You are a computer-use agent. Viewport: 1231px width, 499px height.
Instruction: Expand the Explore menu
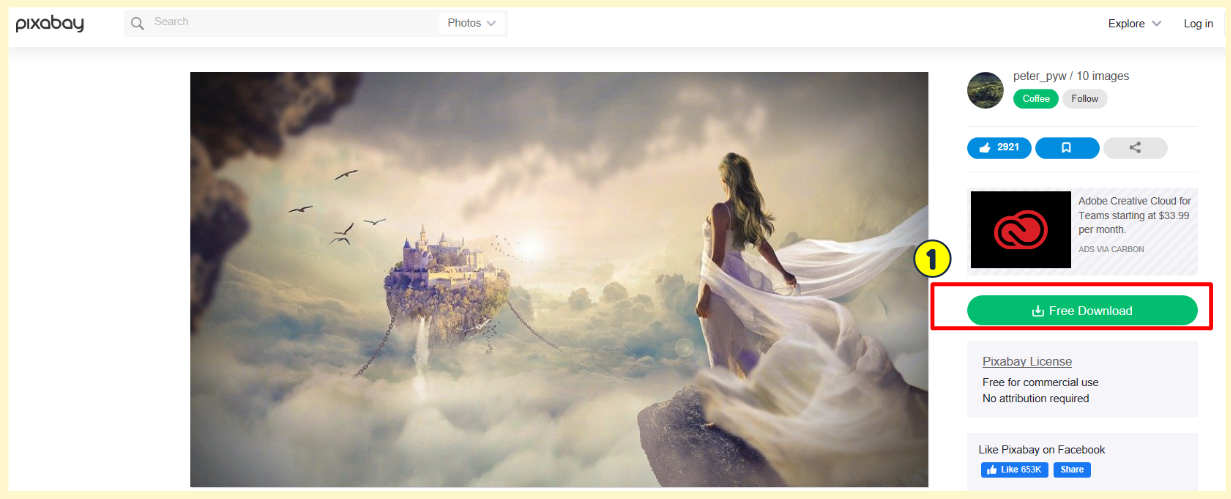tap(1134, 23)
